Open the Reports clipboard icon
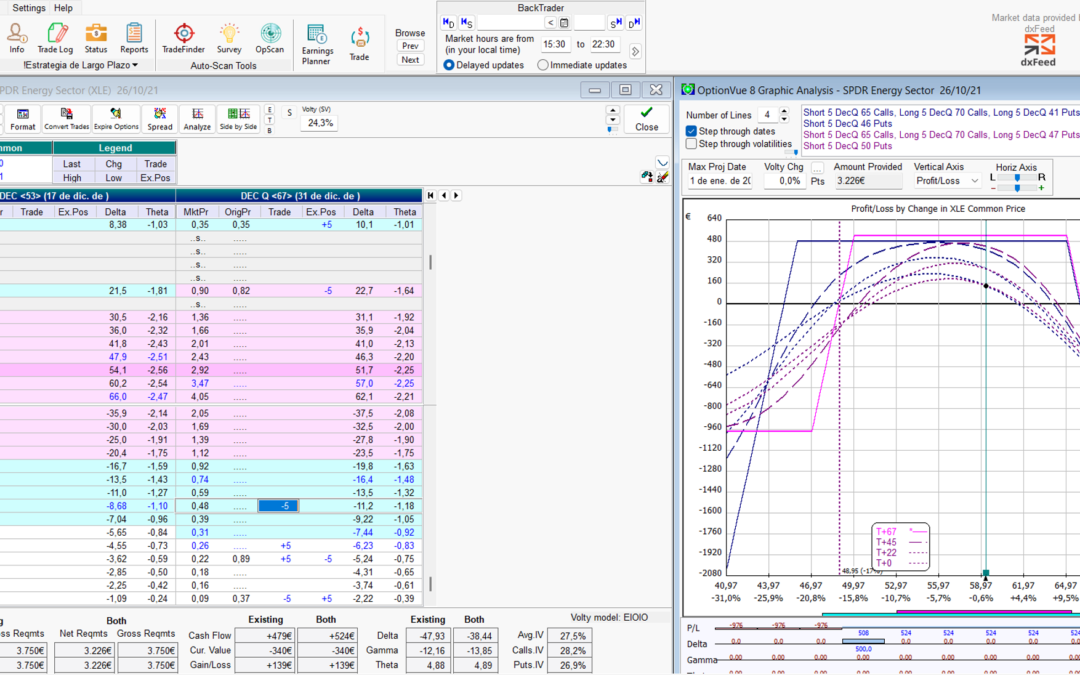Screen dimensions: 1080x675 pyautogui.click(x=134, y=37)
